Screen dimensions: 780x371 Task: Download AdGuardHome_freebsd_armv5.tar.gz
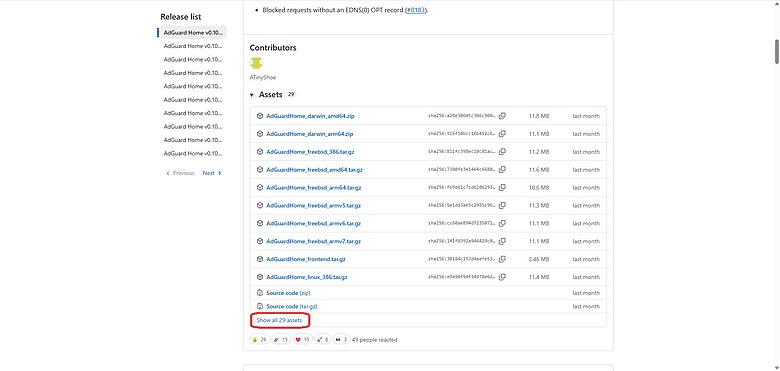click(x=313, y=205)
